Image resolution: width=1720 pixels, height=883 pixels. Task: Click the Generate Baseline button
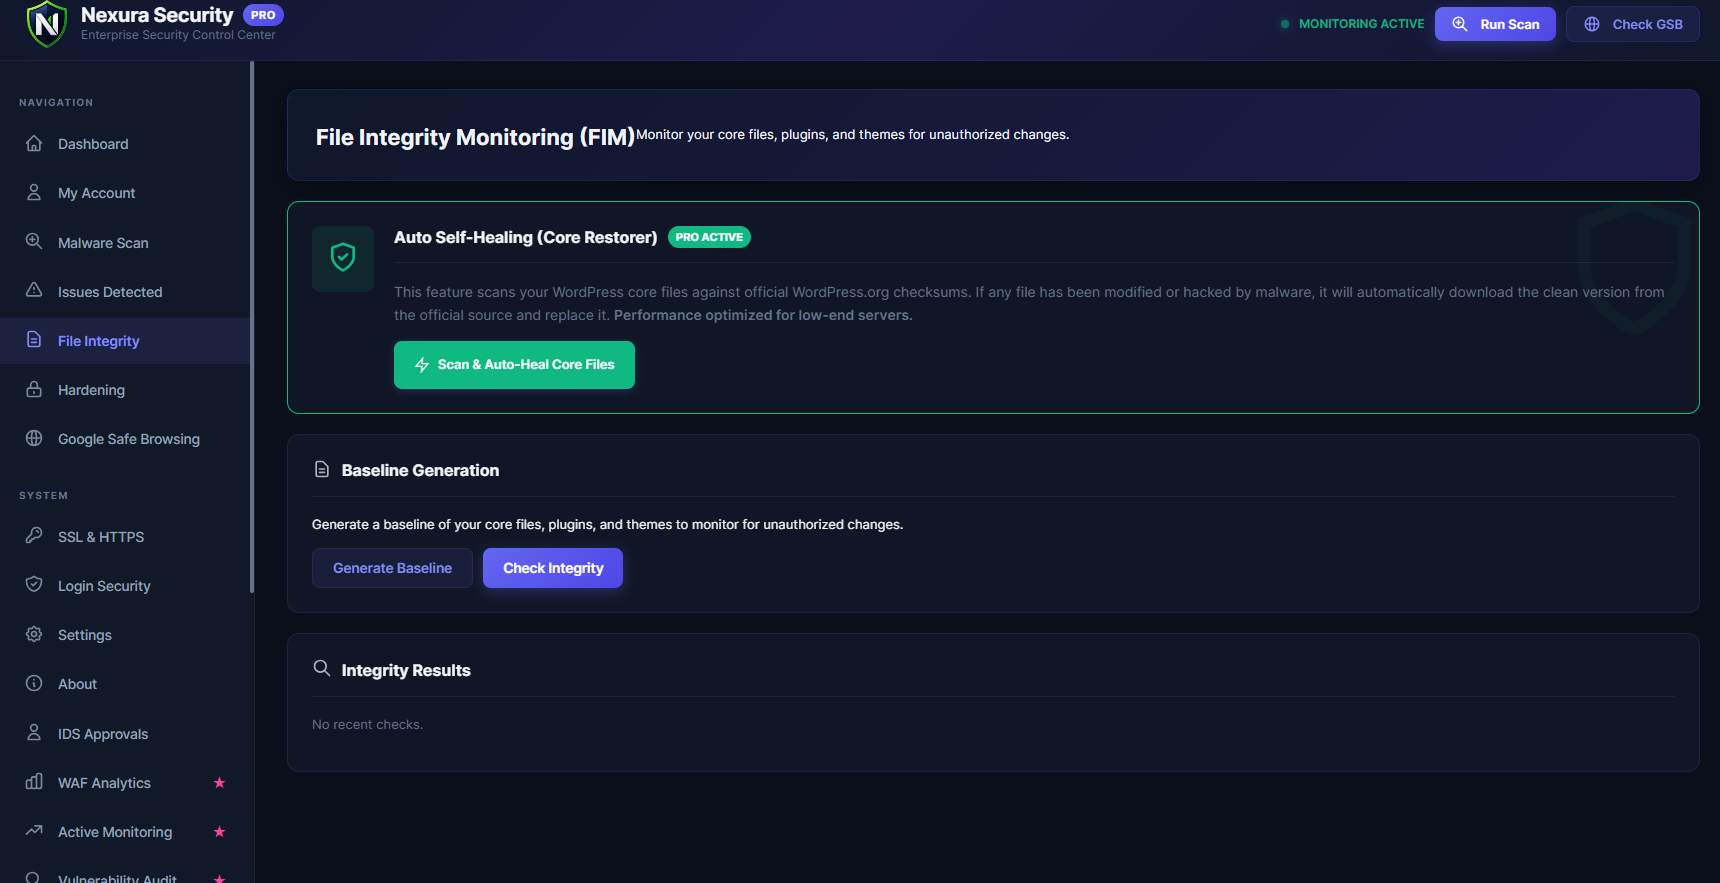click(x=392, y=568)
